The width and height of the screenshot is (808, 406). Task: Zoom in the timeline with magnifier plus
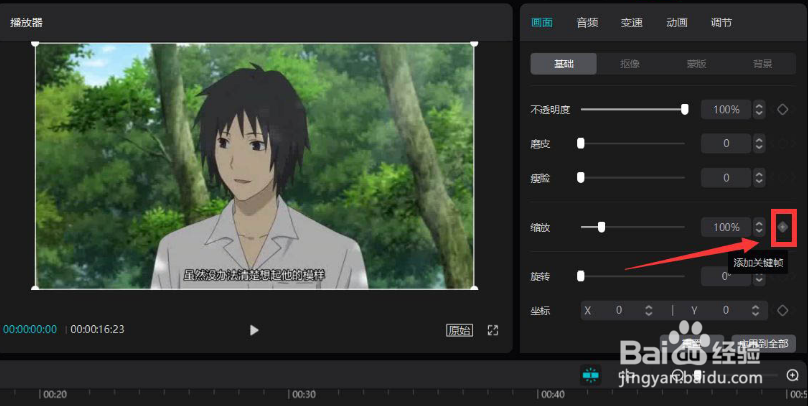point(793,376)
